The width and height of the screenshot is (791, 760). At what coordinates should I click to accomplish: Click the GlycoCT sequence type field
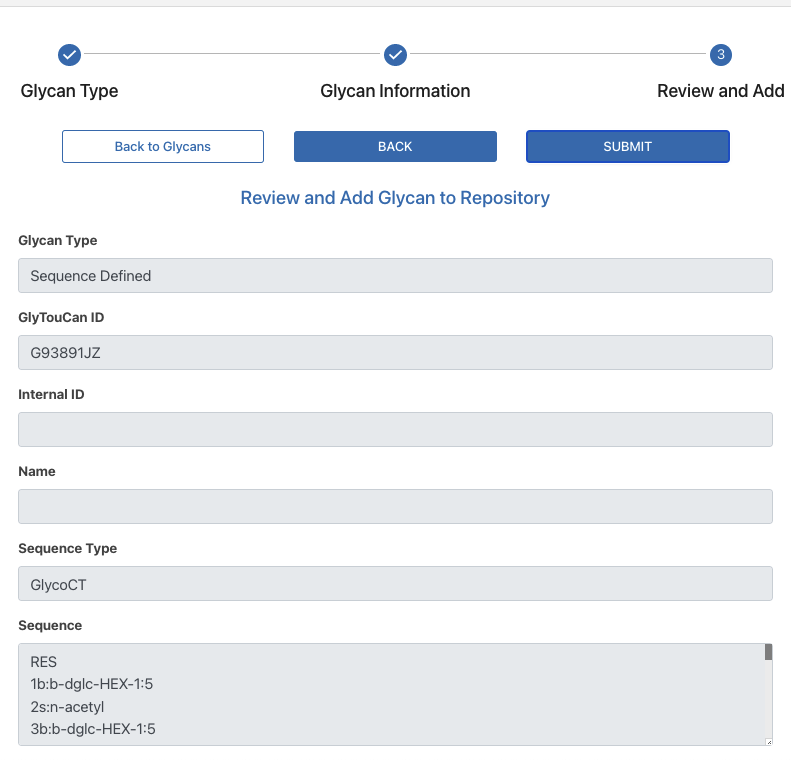click(395, 584)
